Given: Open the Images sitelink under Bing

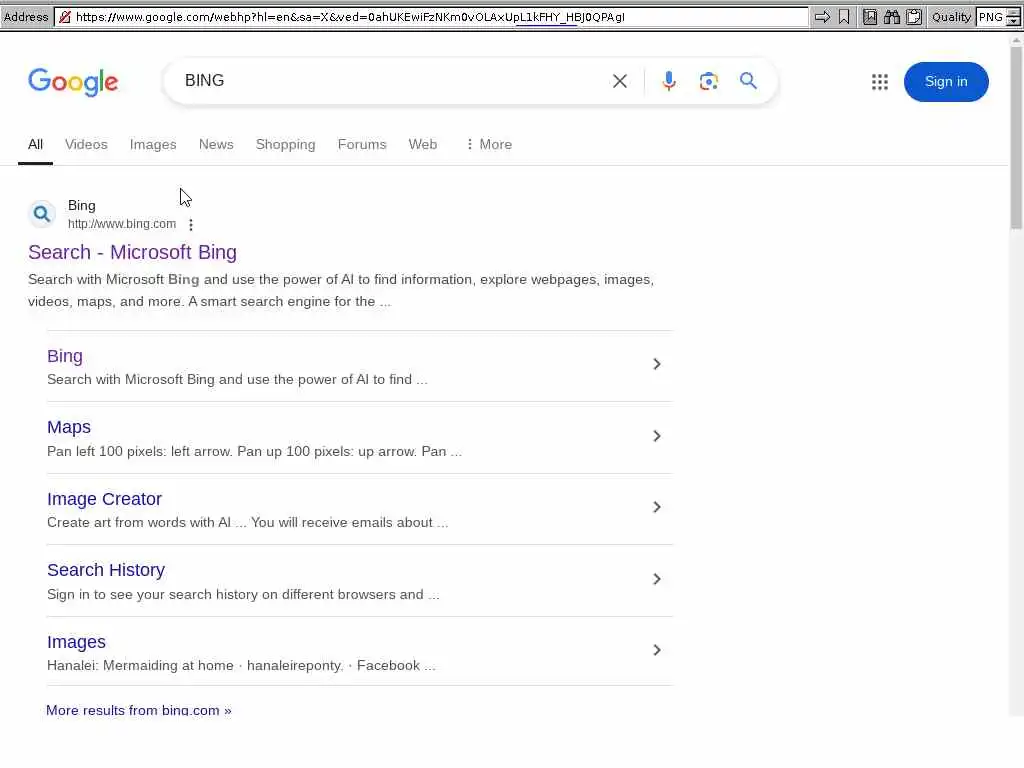Looking at the screenshot, I should 76,642.
